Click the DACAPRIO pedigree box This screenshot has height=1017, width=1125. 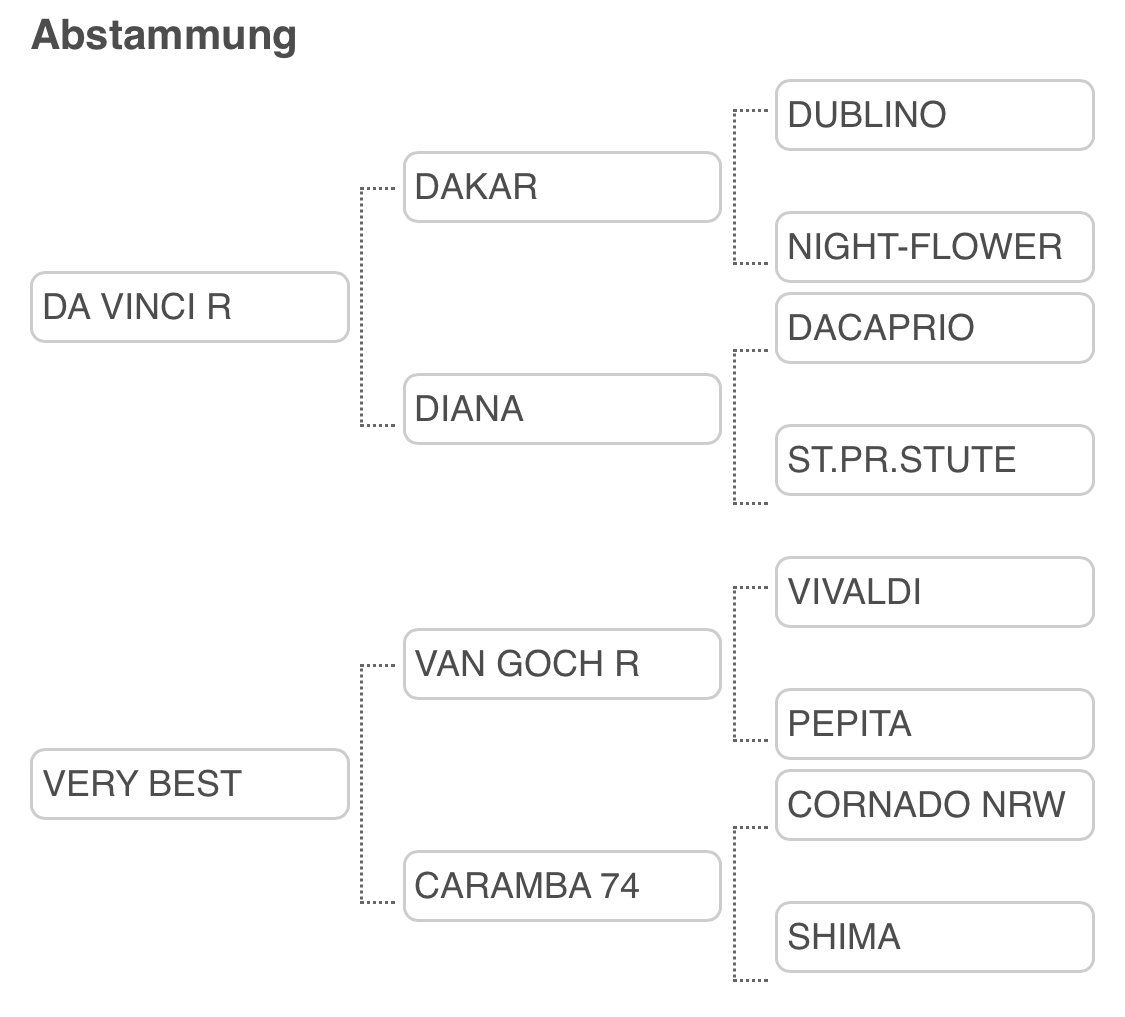pos(934,328)
